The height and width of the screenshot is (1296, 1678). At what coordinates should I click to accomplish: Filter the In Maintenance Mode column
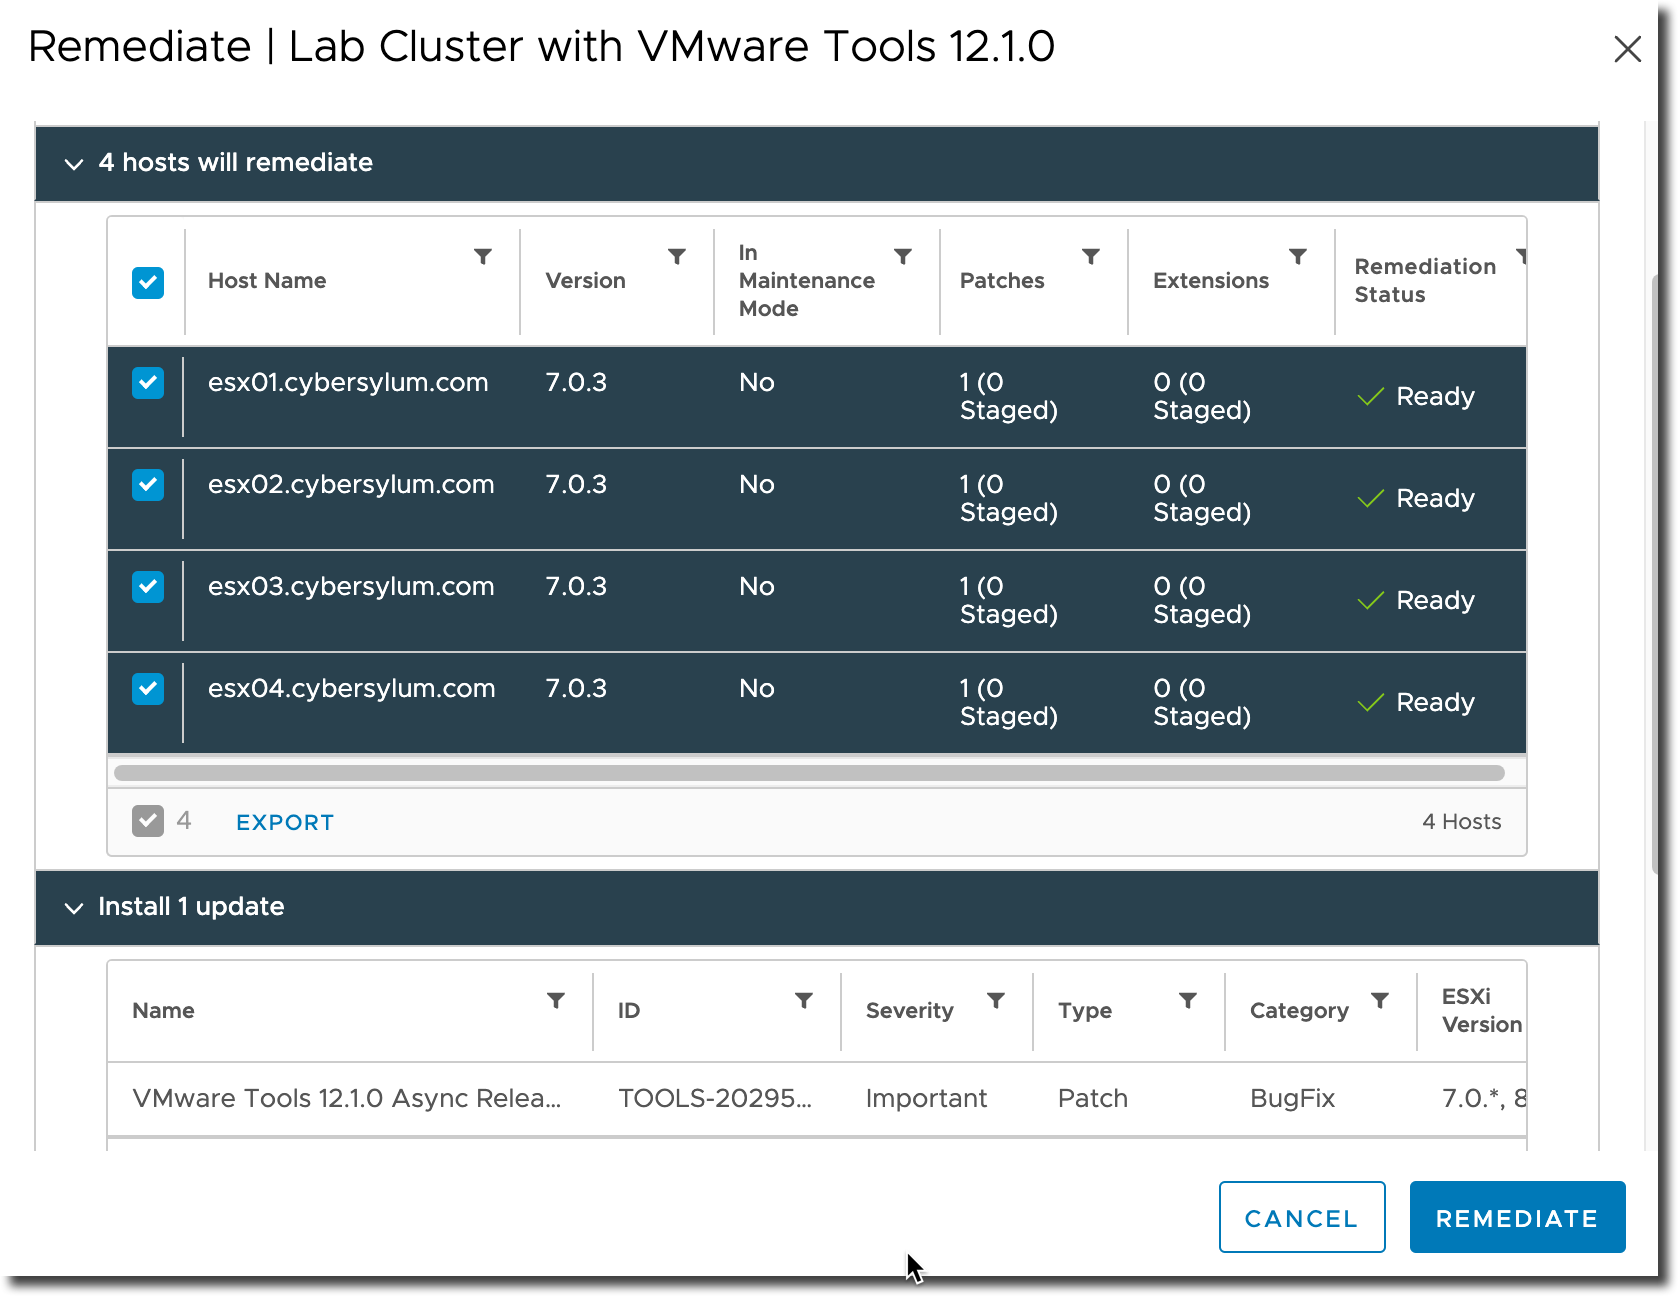click(x=903, y=257)
